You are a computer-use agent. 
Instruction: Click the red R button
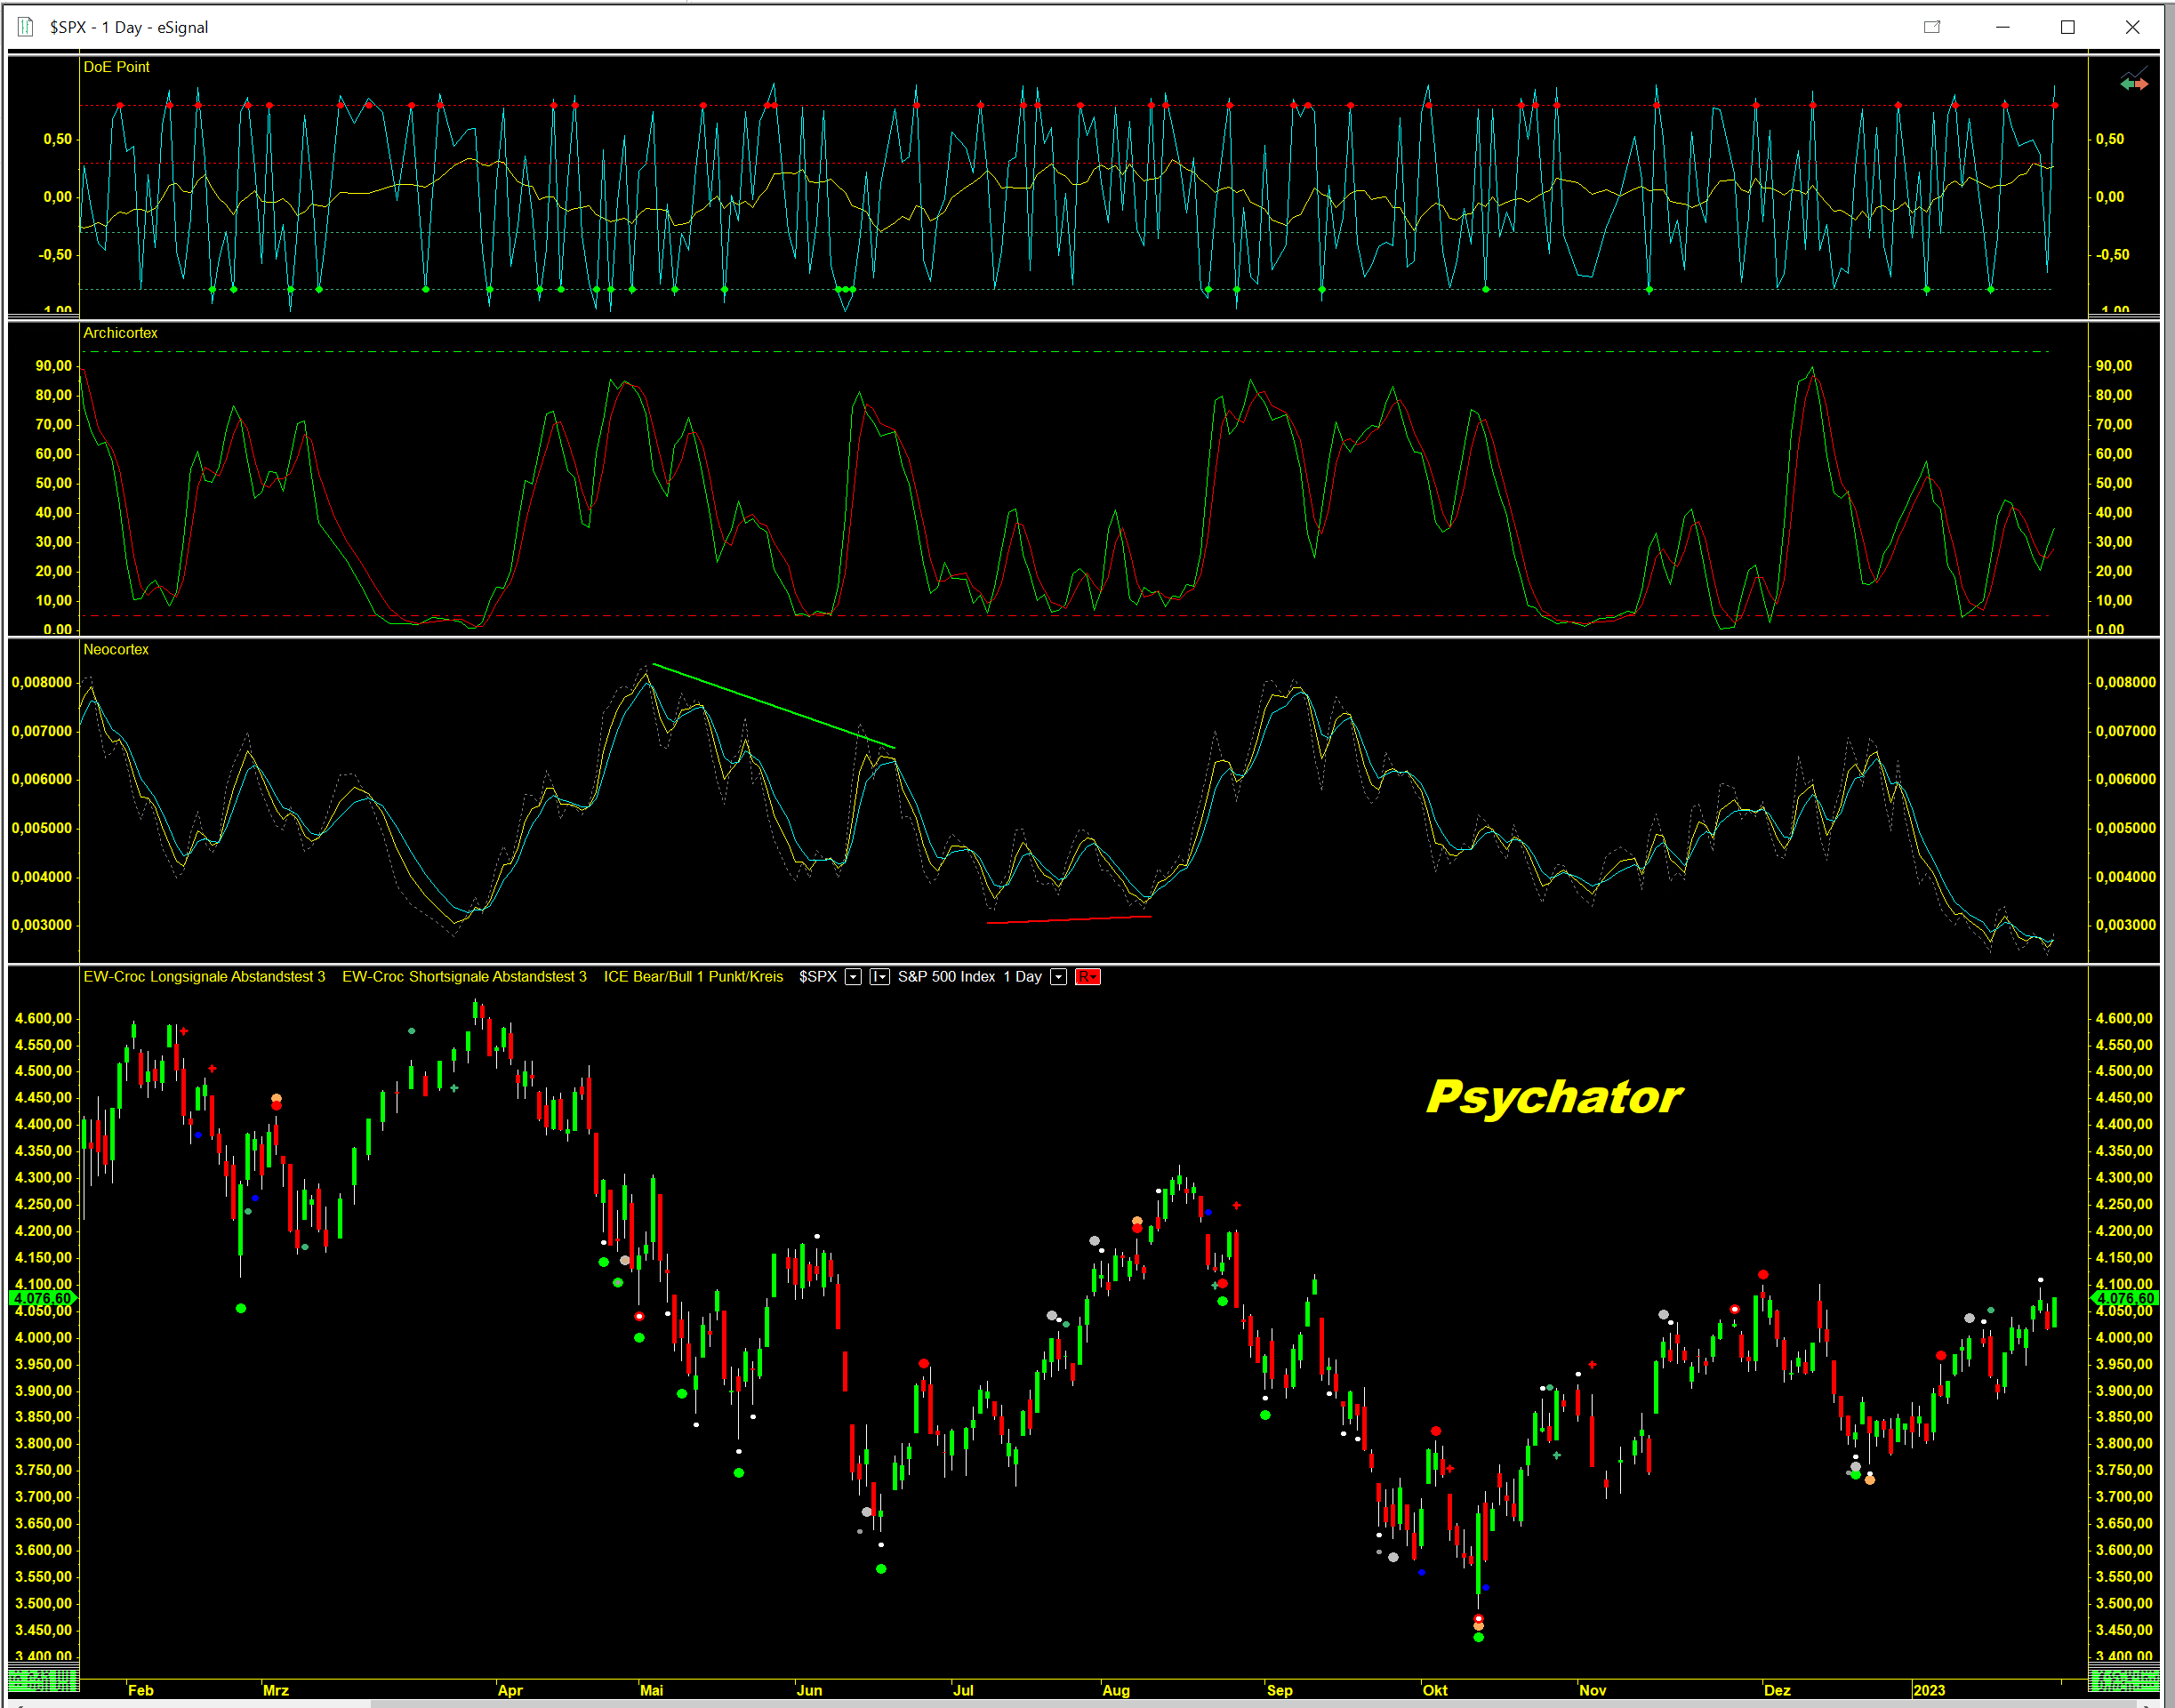(x=1087, y=977)
